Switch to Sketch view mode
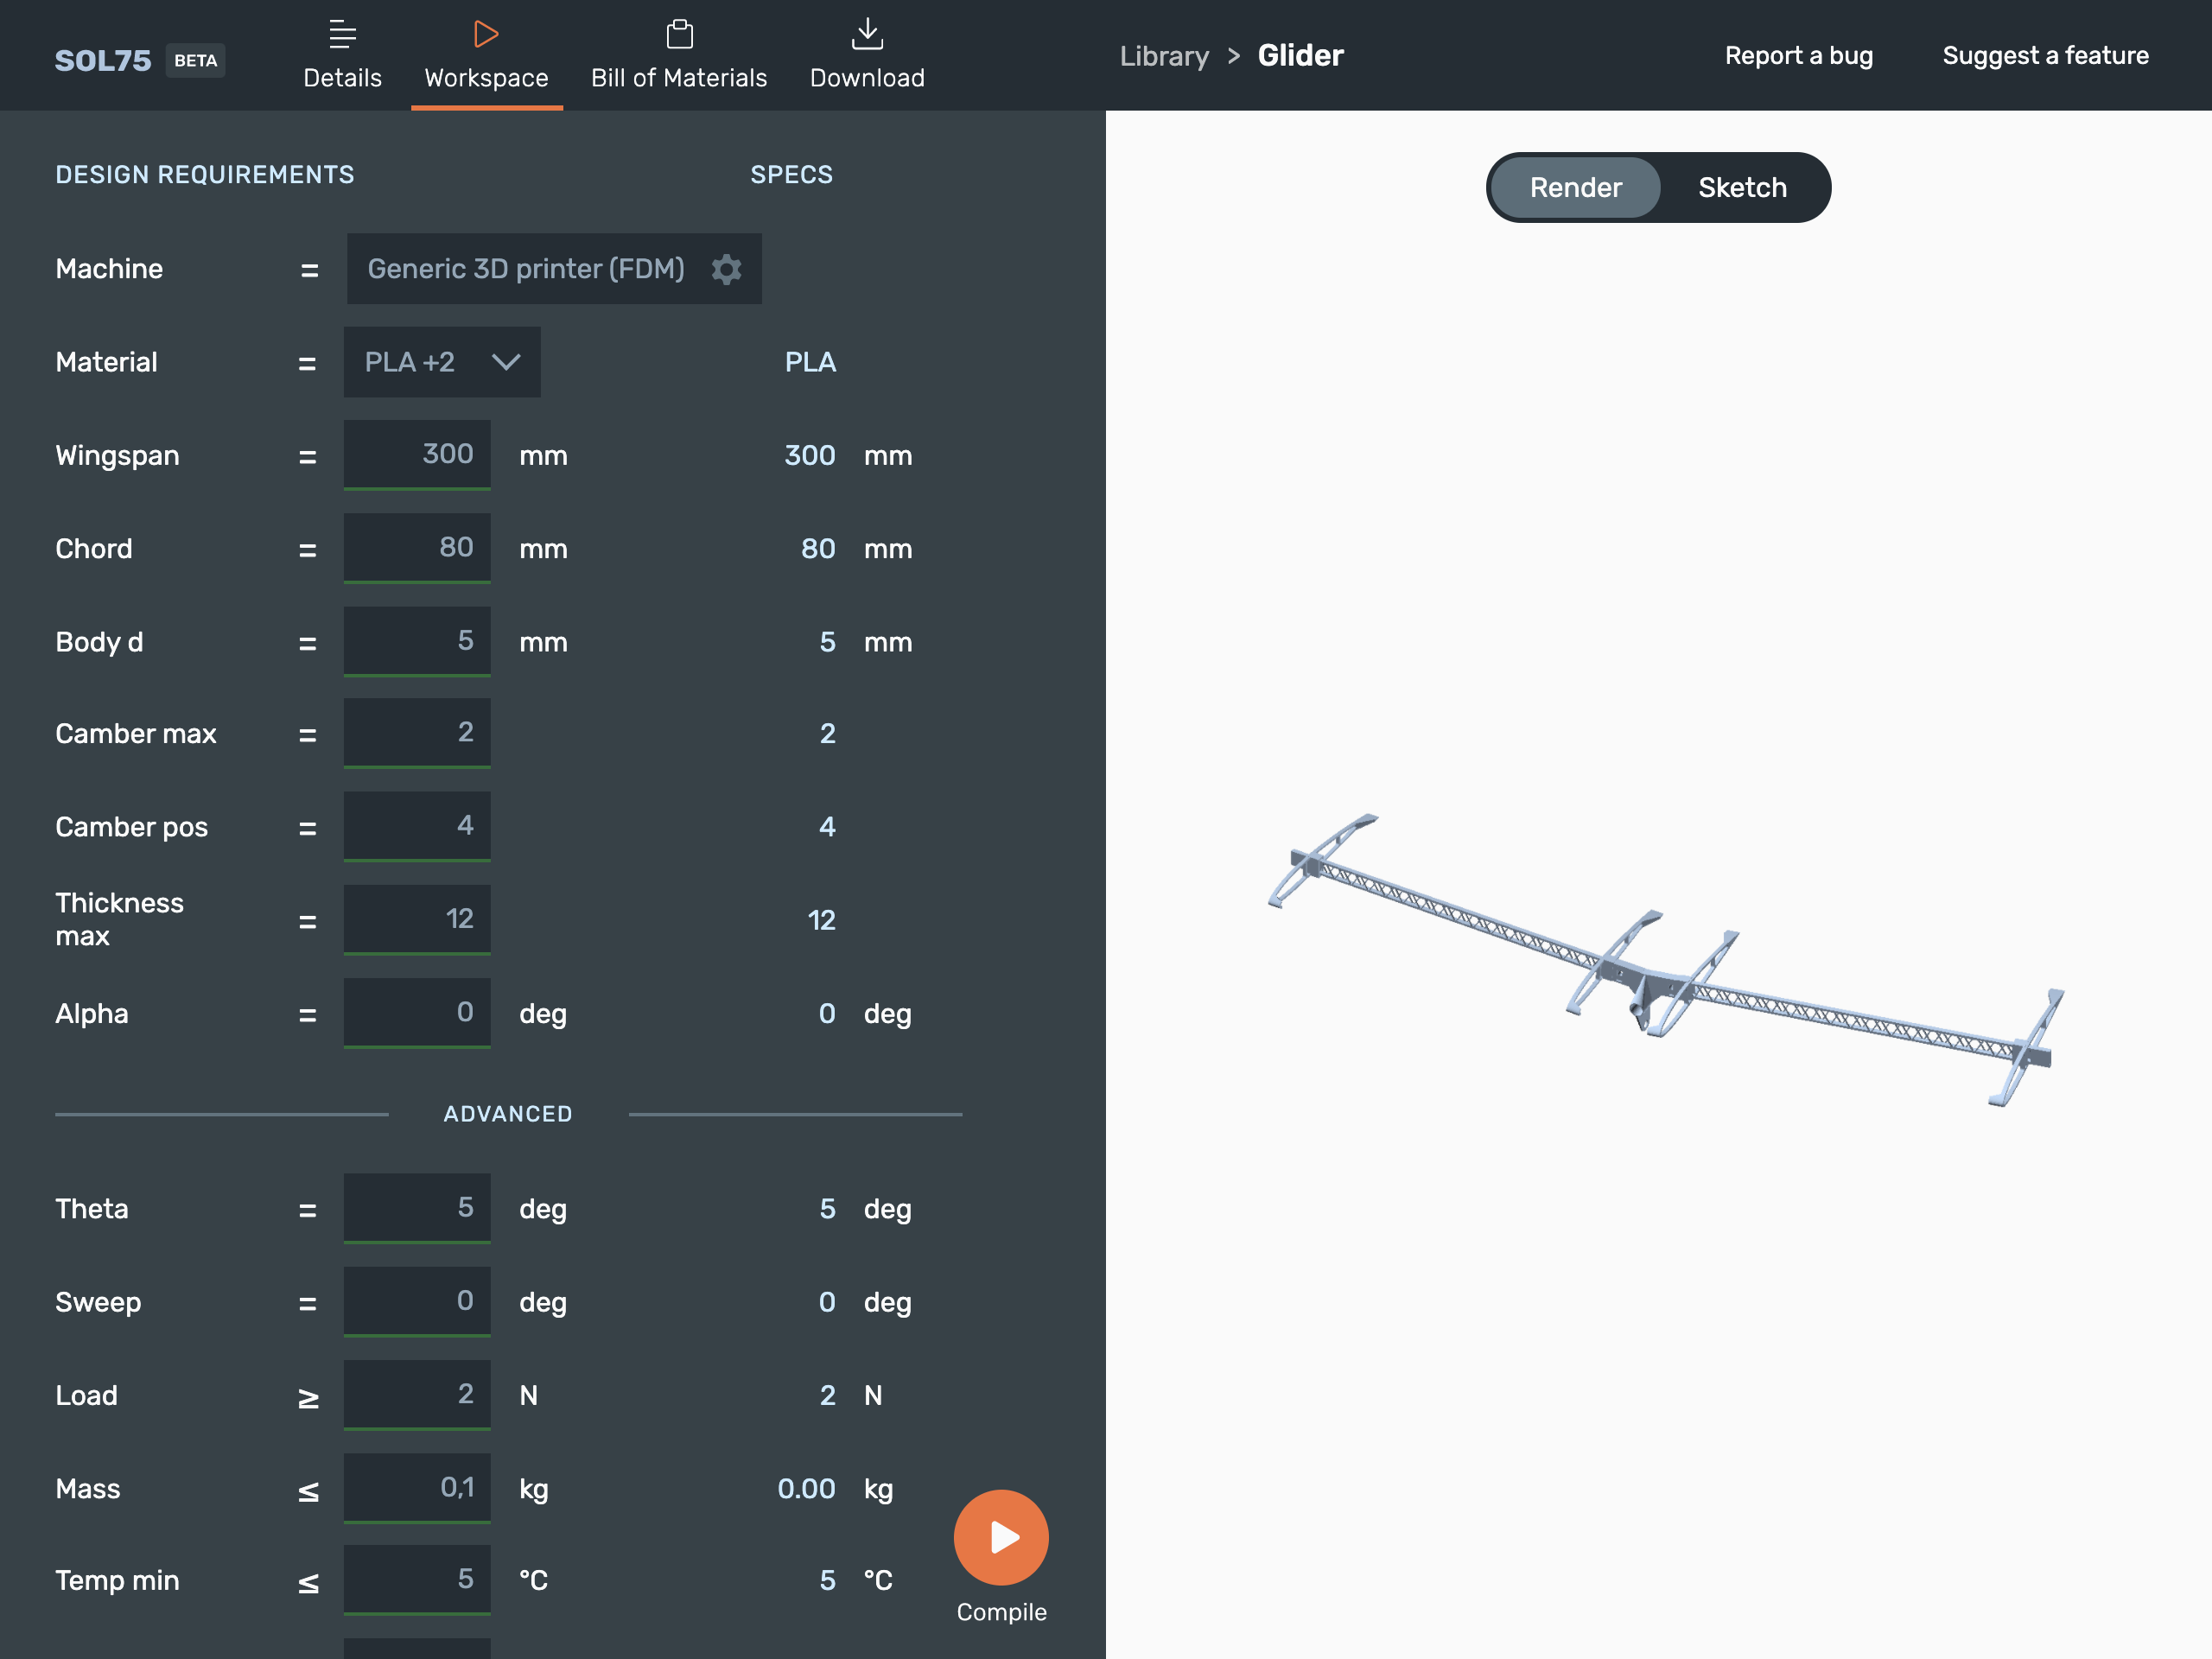 [1744, 187]
